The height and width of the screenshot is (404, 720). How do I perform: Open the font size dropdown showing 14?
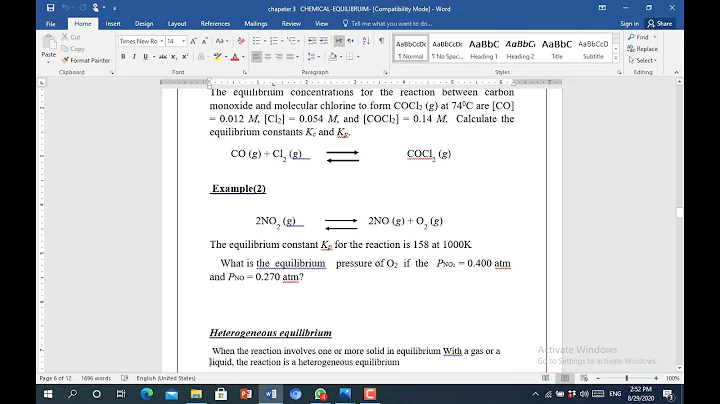click(183, 41)
